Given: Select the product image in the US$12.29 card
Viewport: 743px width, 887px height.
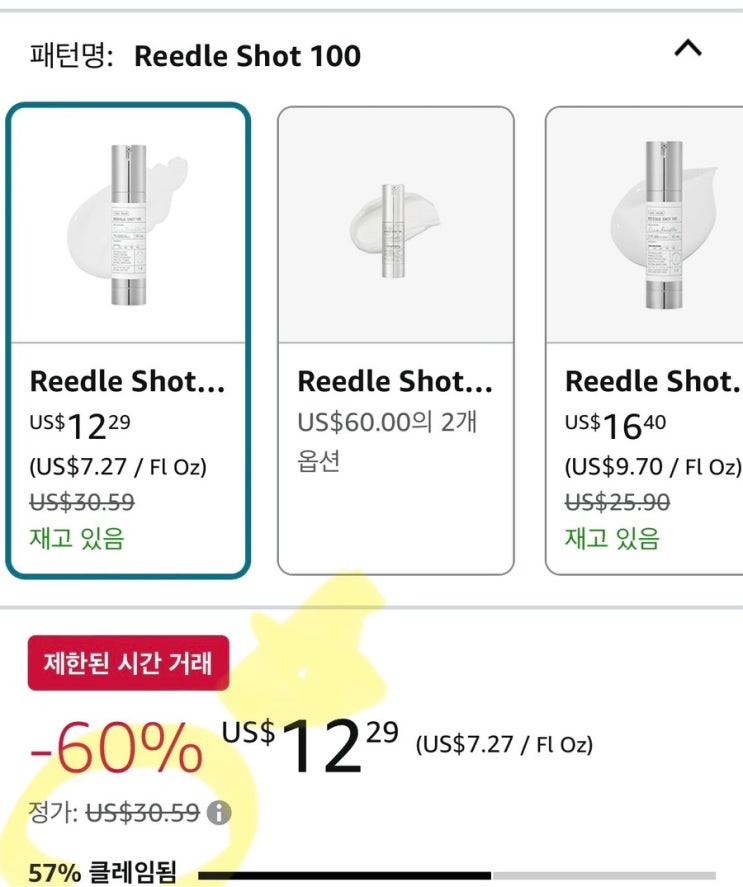Looking at the screenshot, I should 128,224.
